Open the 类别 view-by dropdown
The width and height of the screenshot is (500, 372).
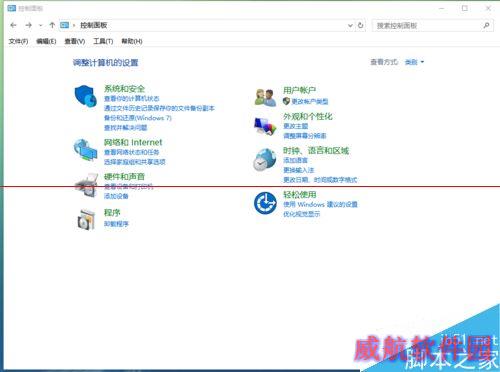tap(414, 62)
